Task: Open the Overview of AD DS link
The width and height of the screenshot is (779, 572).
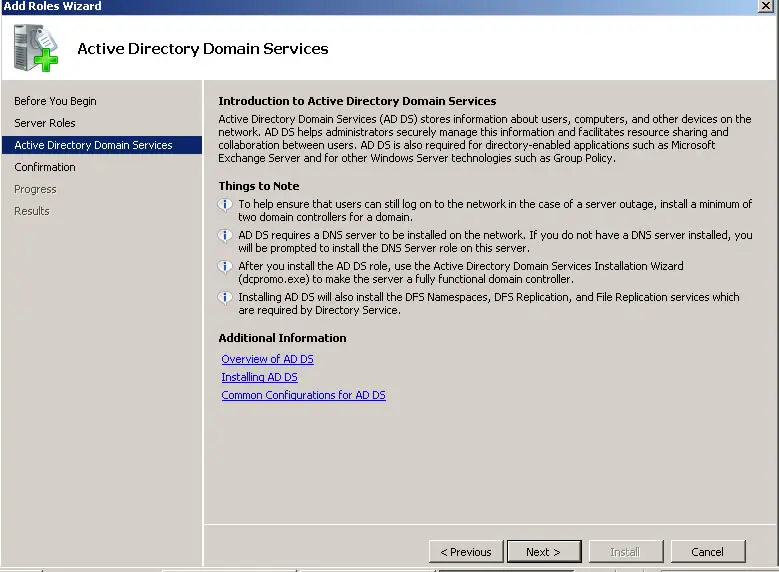Action: tap(267, 359)
